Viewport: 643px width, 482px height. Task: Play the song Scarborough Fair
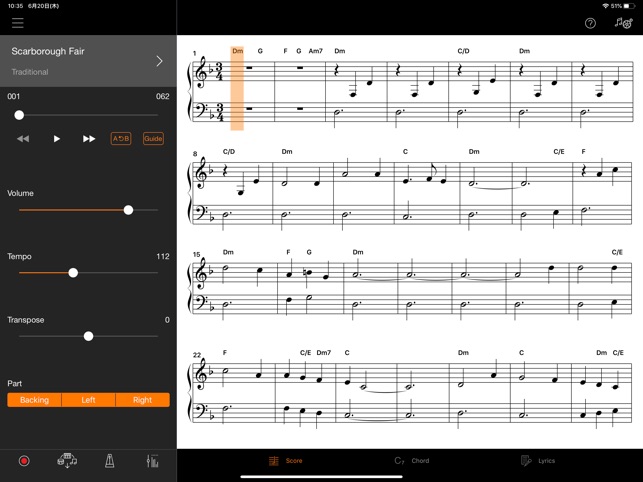point(57,139)
